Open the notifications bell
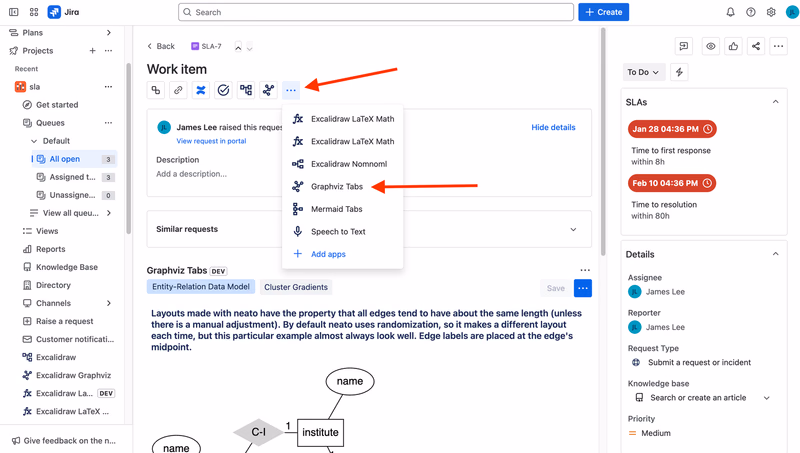The width and height of the screenshot is (800, 453). click(731, 12)
